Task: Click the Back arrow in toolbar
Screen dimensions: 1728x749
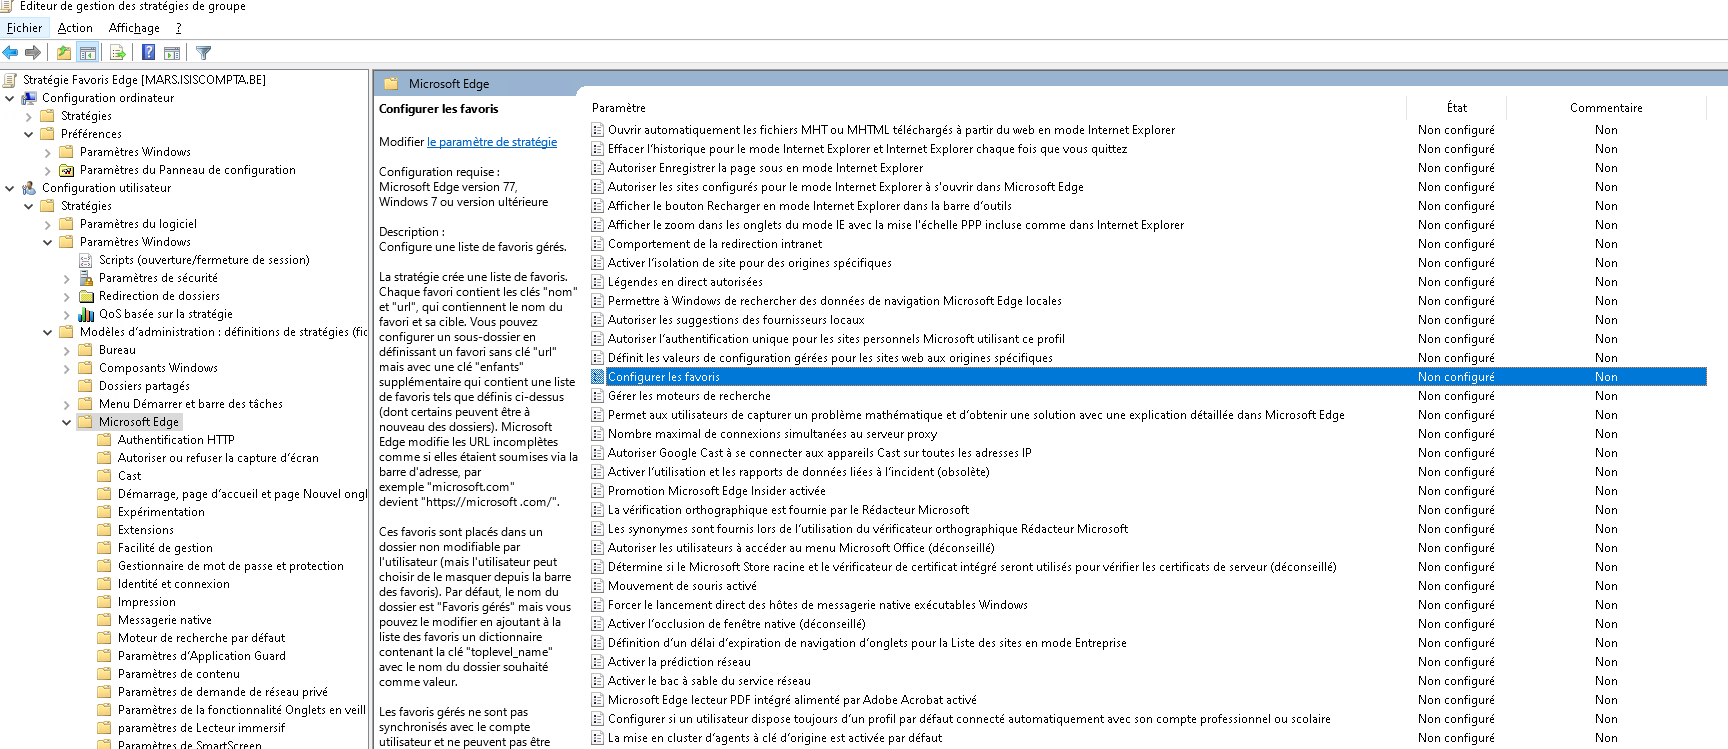Action: pyautogui.click(x=11, y=53)
